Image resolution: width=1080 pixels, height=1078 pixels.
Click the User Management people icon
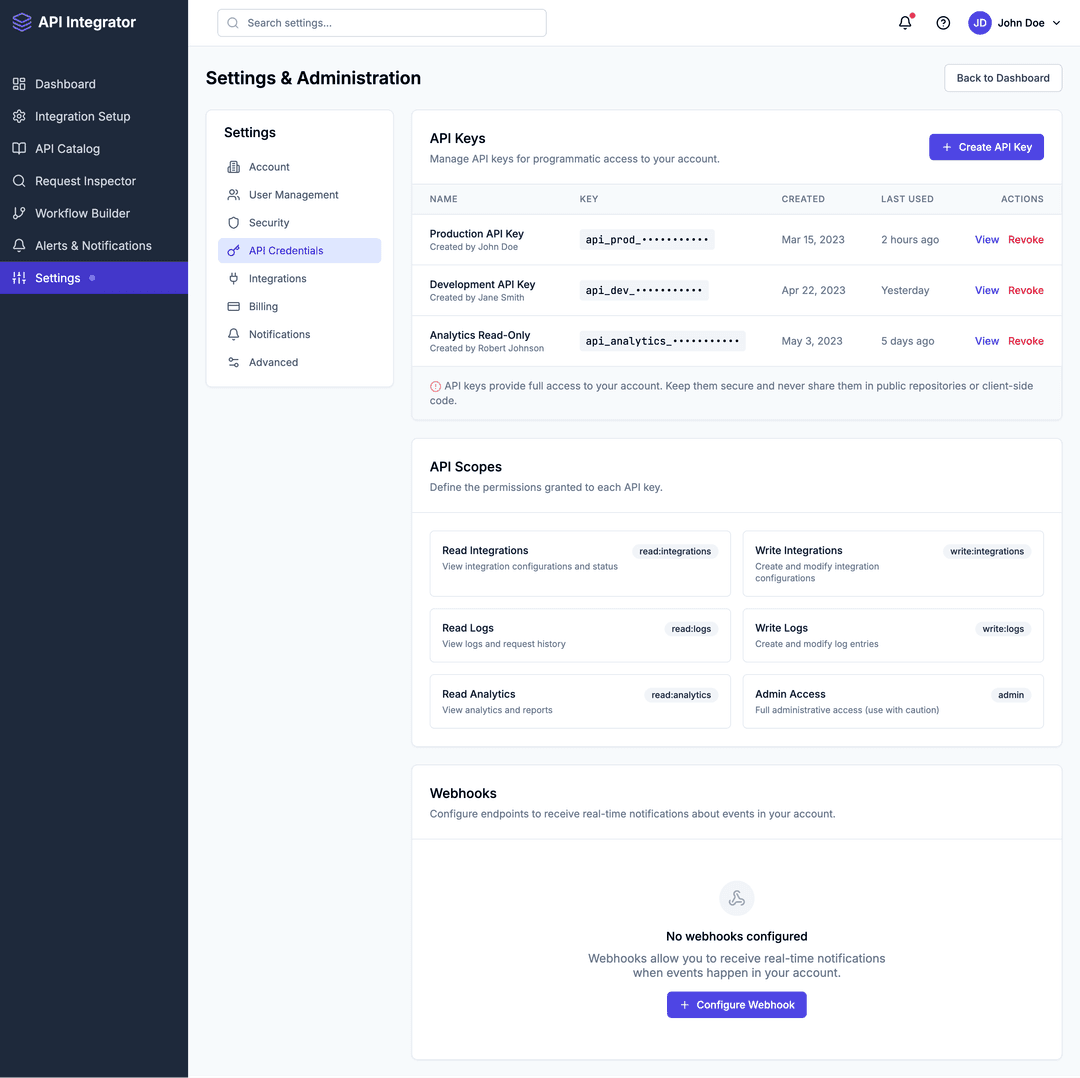234,194
